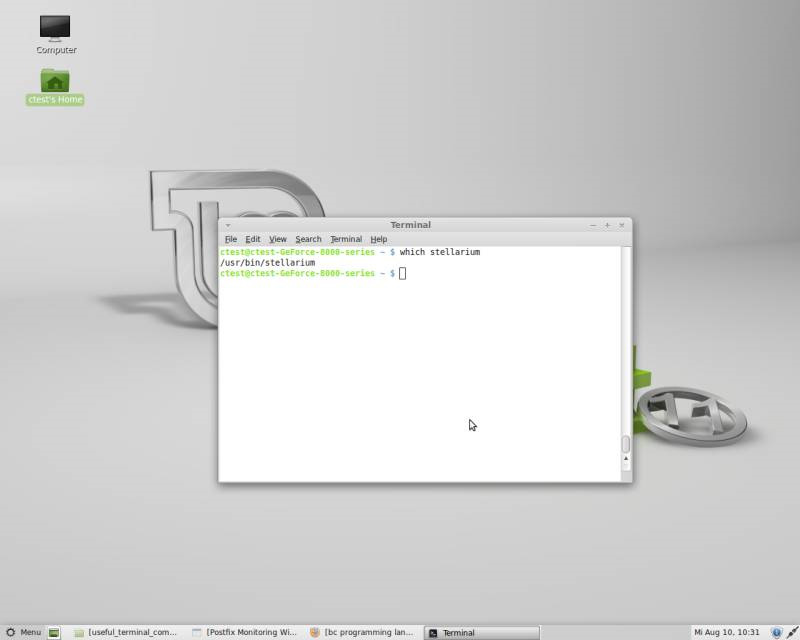Open the clock showing Mi Aug 10, 10:31
Screen dimensions: 800x640
[x=727, y=632]
